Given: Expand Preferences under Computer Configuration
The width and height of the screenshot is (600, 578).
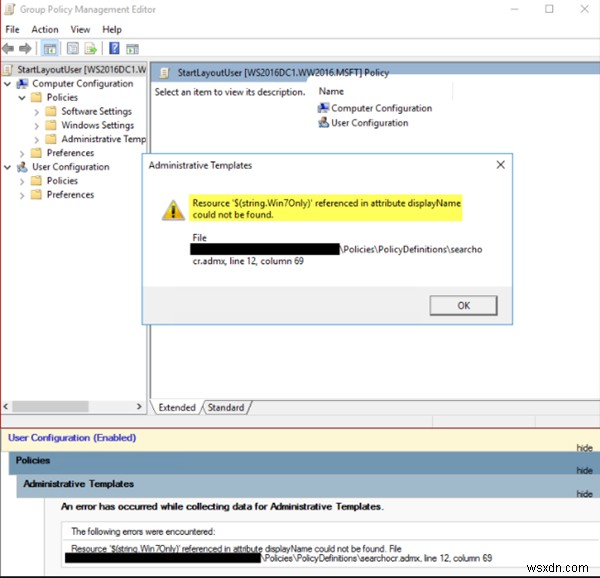Looking at the screenshot, I should coord(22,153).
